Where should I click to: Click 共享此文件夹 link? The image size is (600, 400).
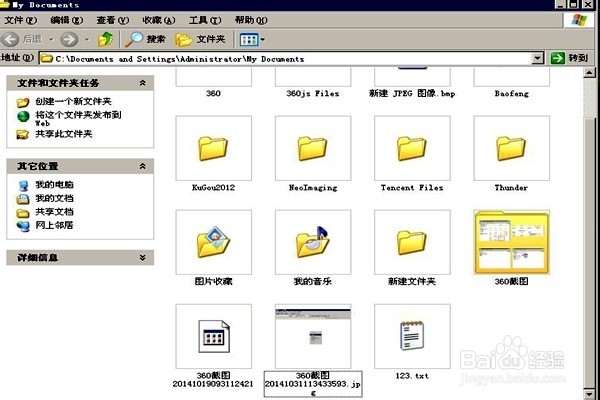64,134
